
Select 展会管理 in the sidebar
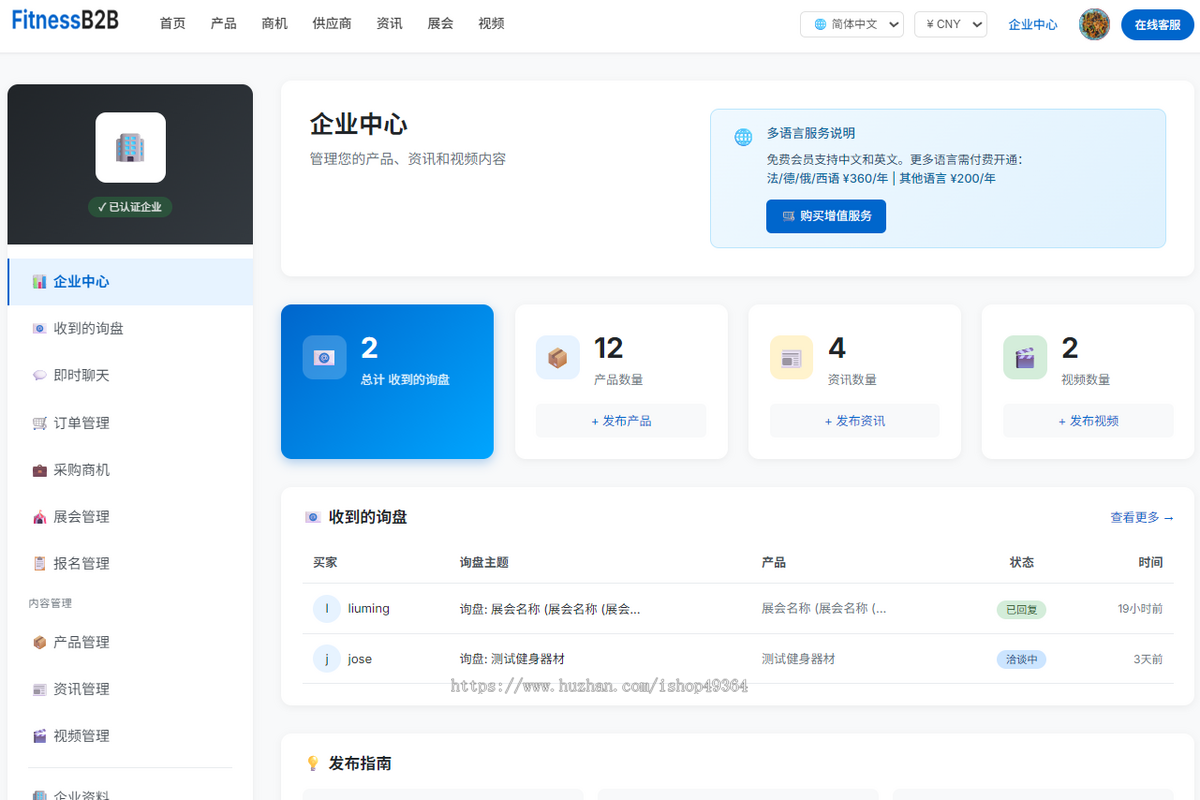[x=130, y=517]
